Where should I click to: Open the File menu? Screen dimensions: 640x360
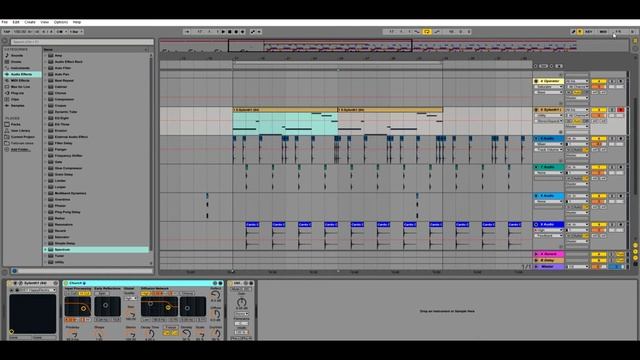coord(4,22)
